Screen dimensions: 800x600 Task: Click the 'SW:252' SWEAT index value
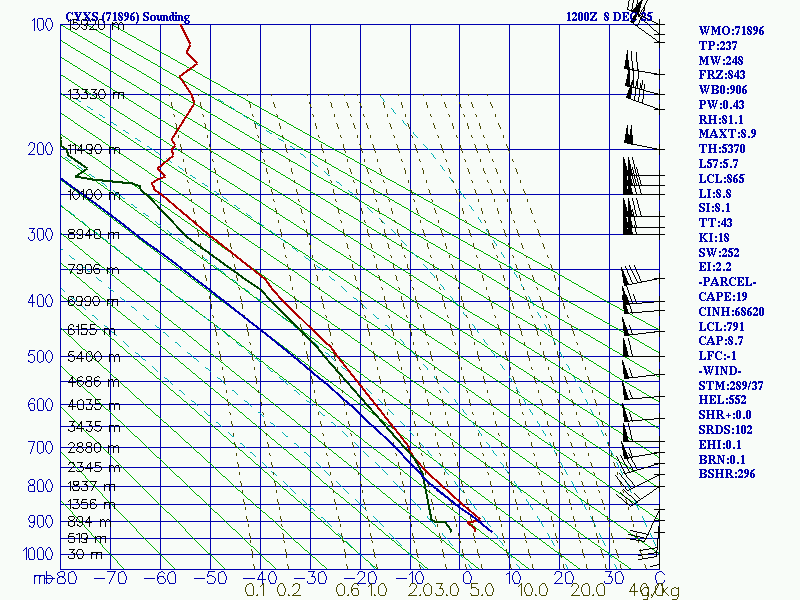719,253
